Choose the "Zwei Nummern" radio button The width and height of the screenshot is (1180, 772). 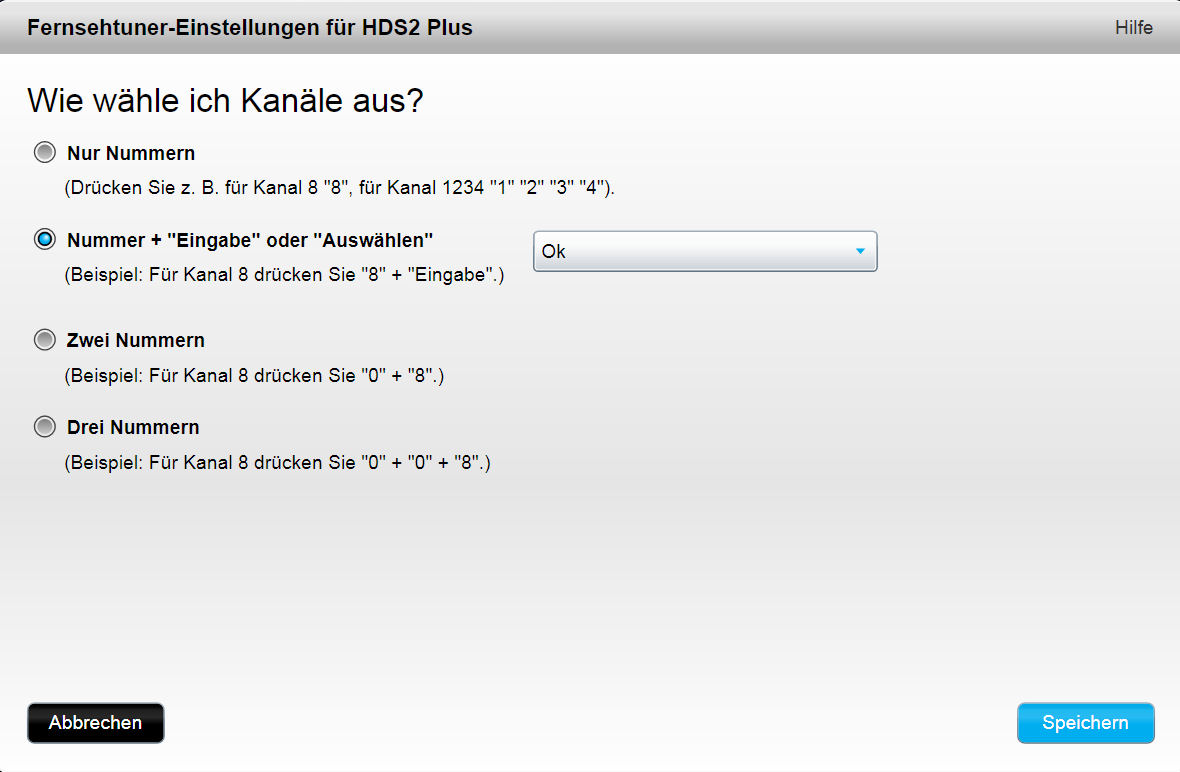point(45,340)
